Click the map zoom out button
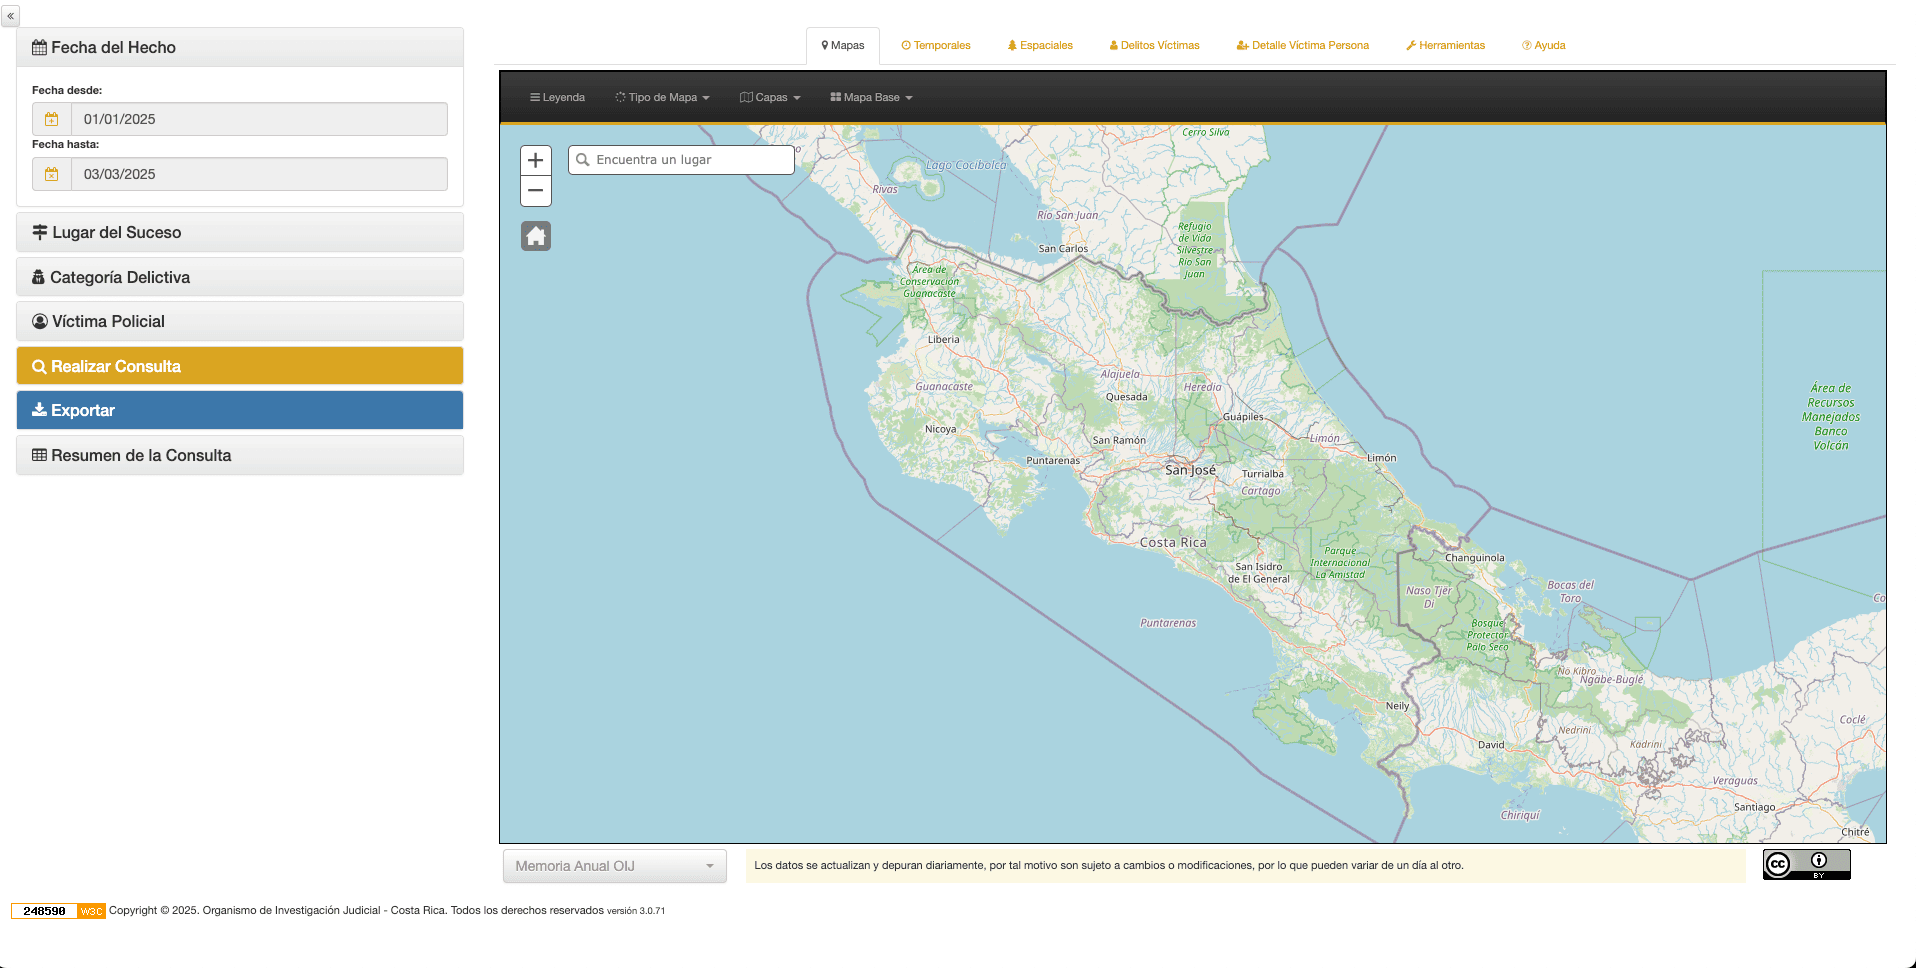This screenshot has width=1916, height=968. 536,191
